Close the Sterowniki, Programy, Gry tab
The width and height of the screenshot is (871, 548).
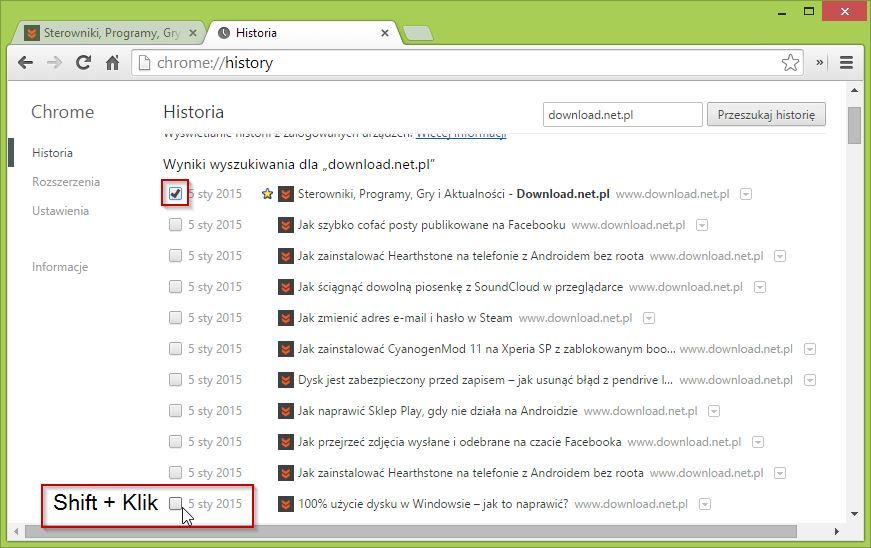pyautogui.click(x=193, y=33)
